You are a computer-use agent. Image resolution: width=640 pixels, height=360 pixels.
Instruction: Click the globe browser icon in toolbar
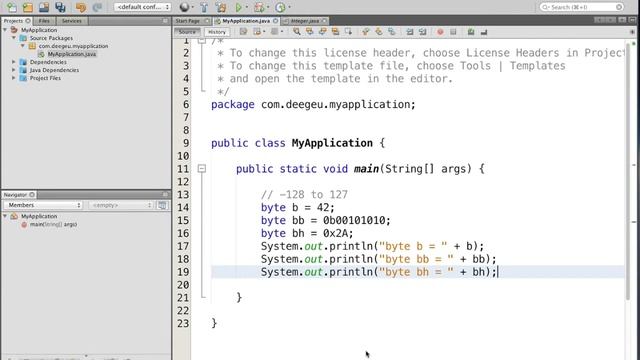point(184,7)
